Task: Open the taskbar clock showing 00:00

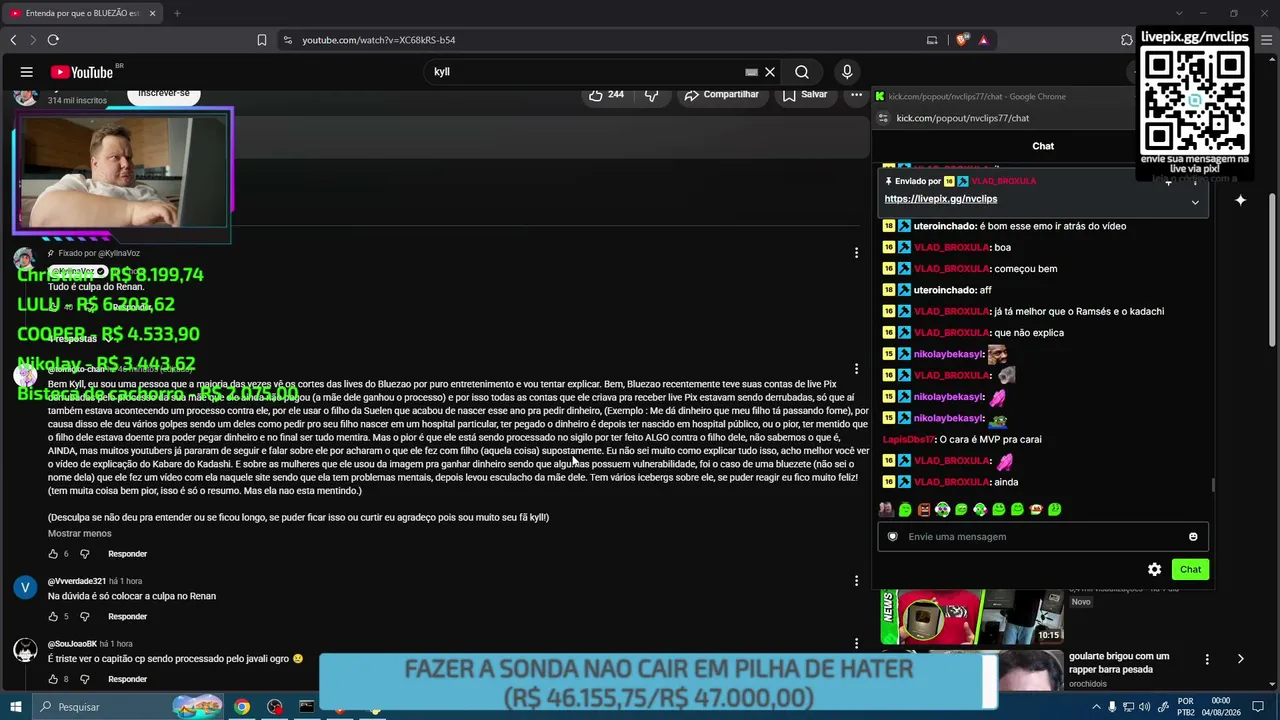Action: coord(1221,707)
